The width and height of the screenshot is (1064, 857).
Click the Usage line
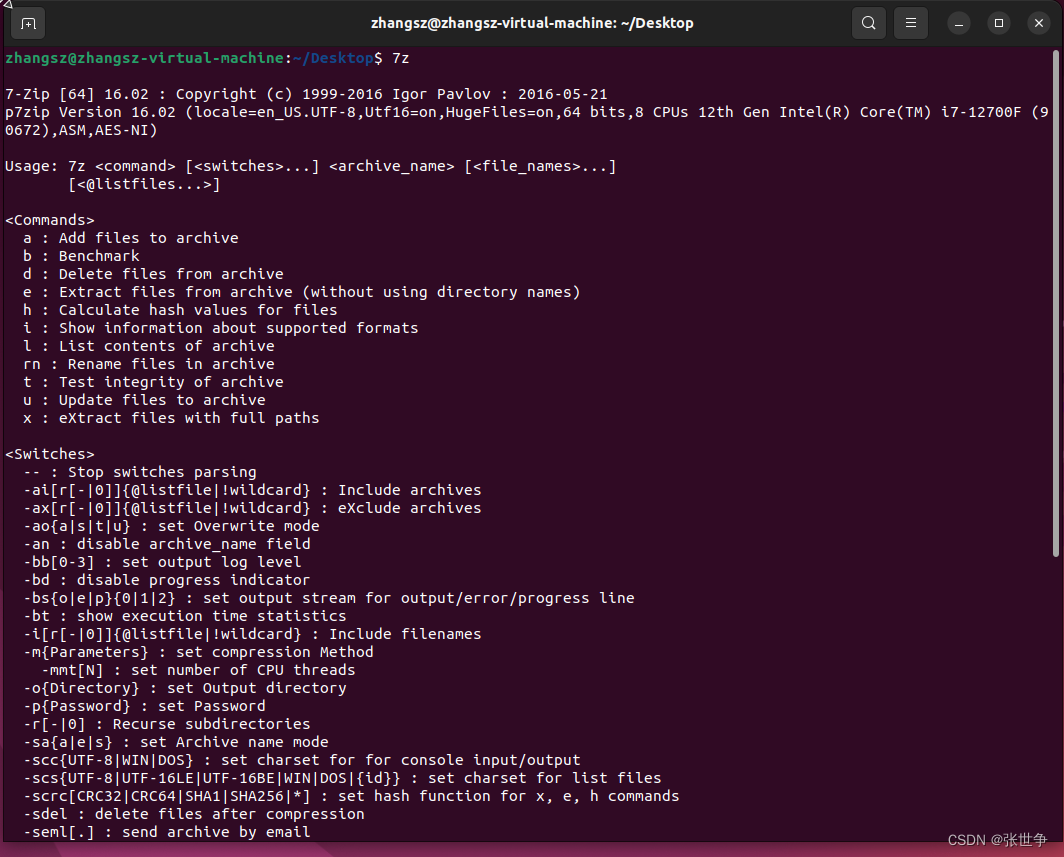[310, 166]
